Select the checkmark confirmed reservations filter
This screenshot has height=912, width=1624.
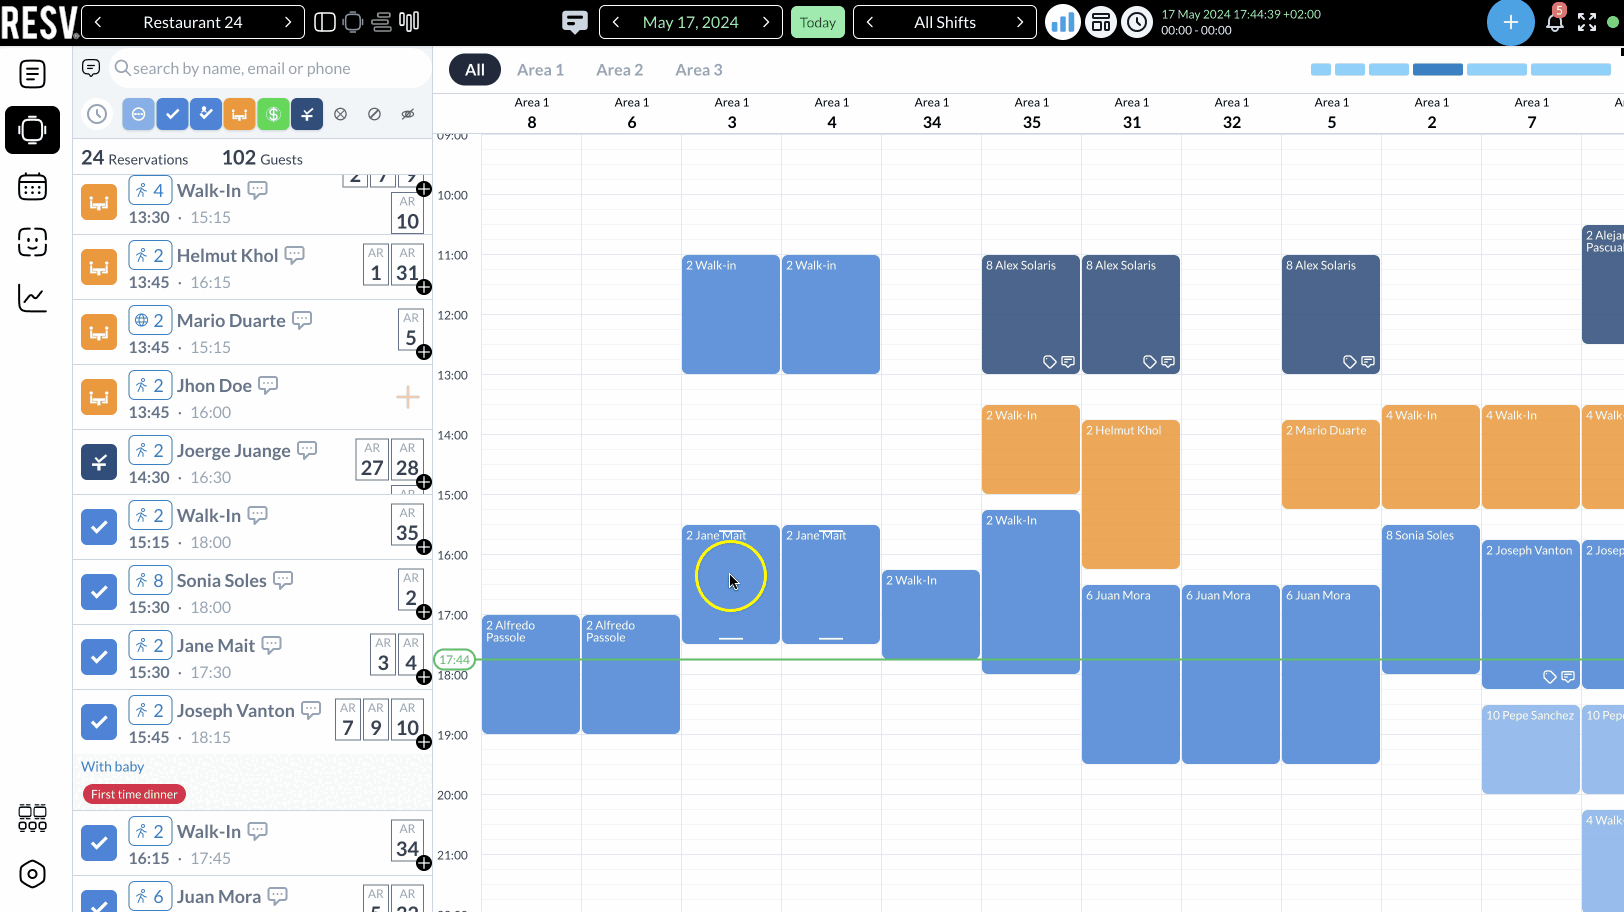172,114
